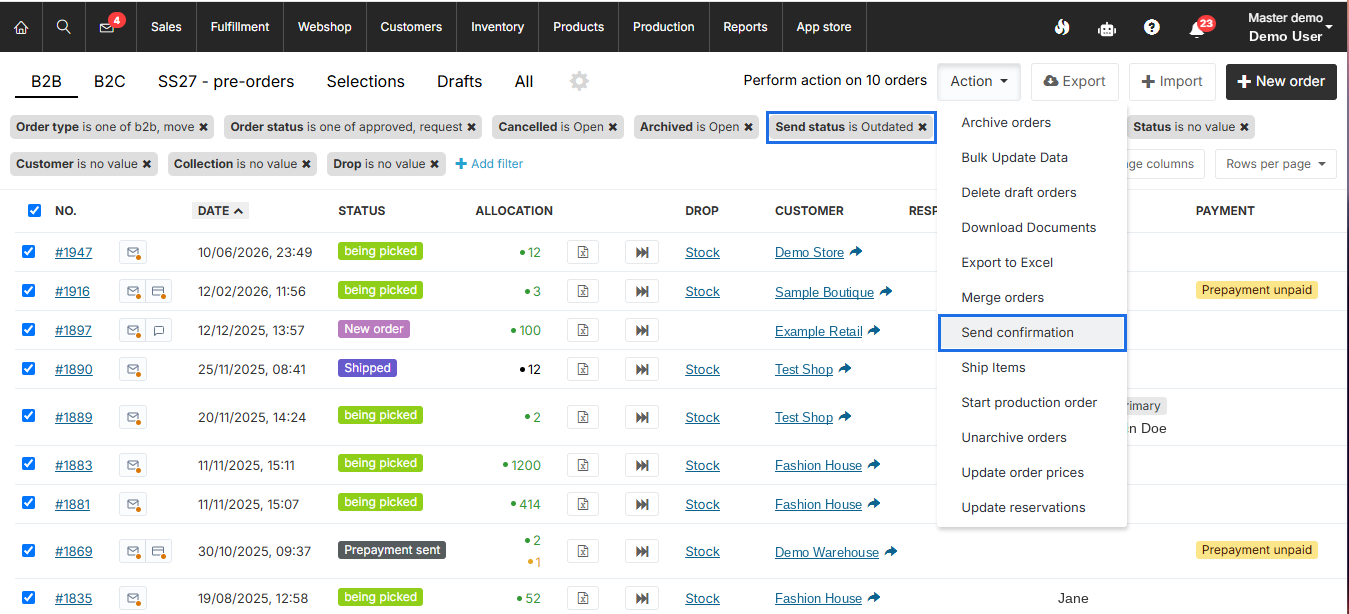This screenshot has width=1349, height=614.
Task: Open the Rows per page dropdown
Action: click(1275, 164)
